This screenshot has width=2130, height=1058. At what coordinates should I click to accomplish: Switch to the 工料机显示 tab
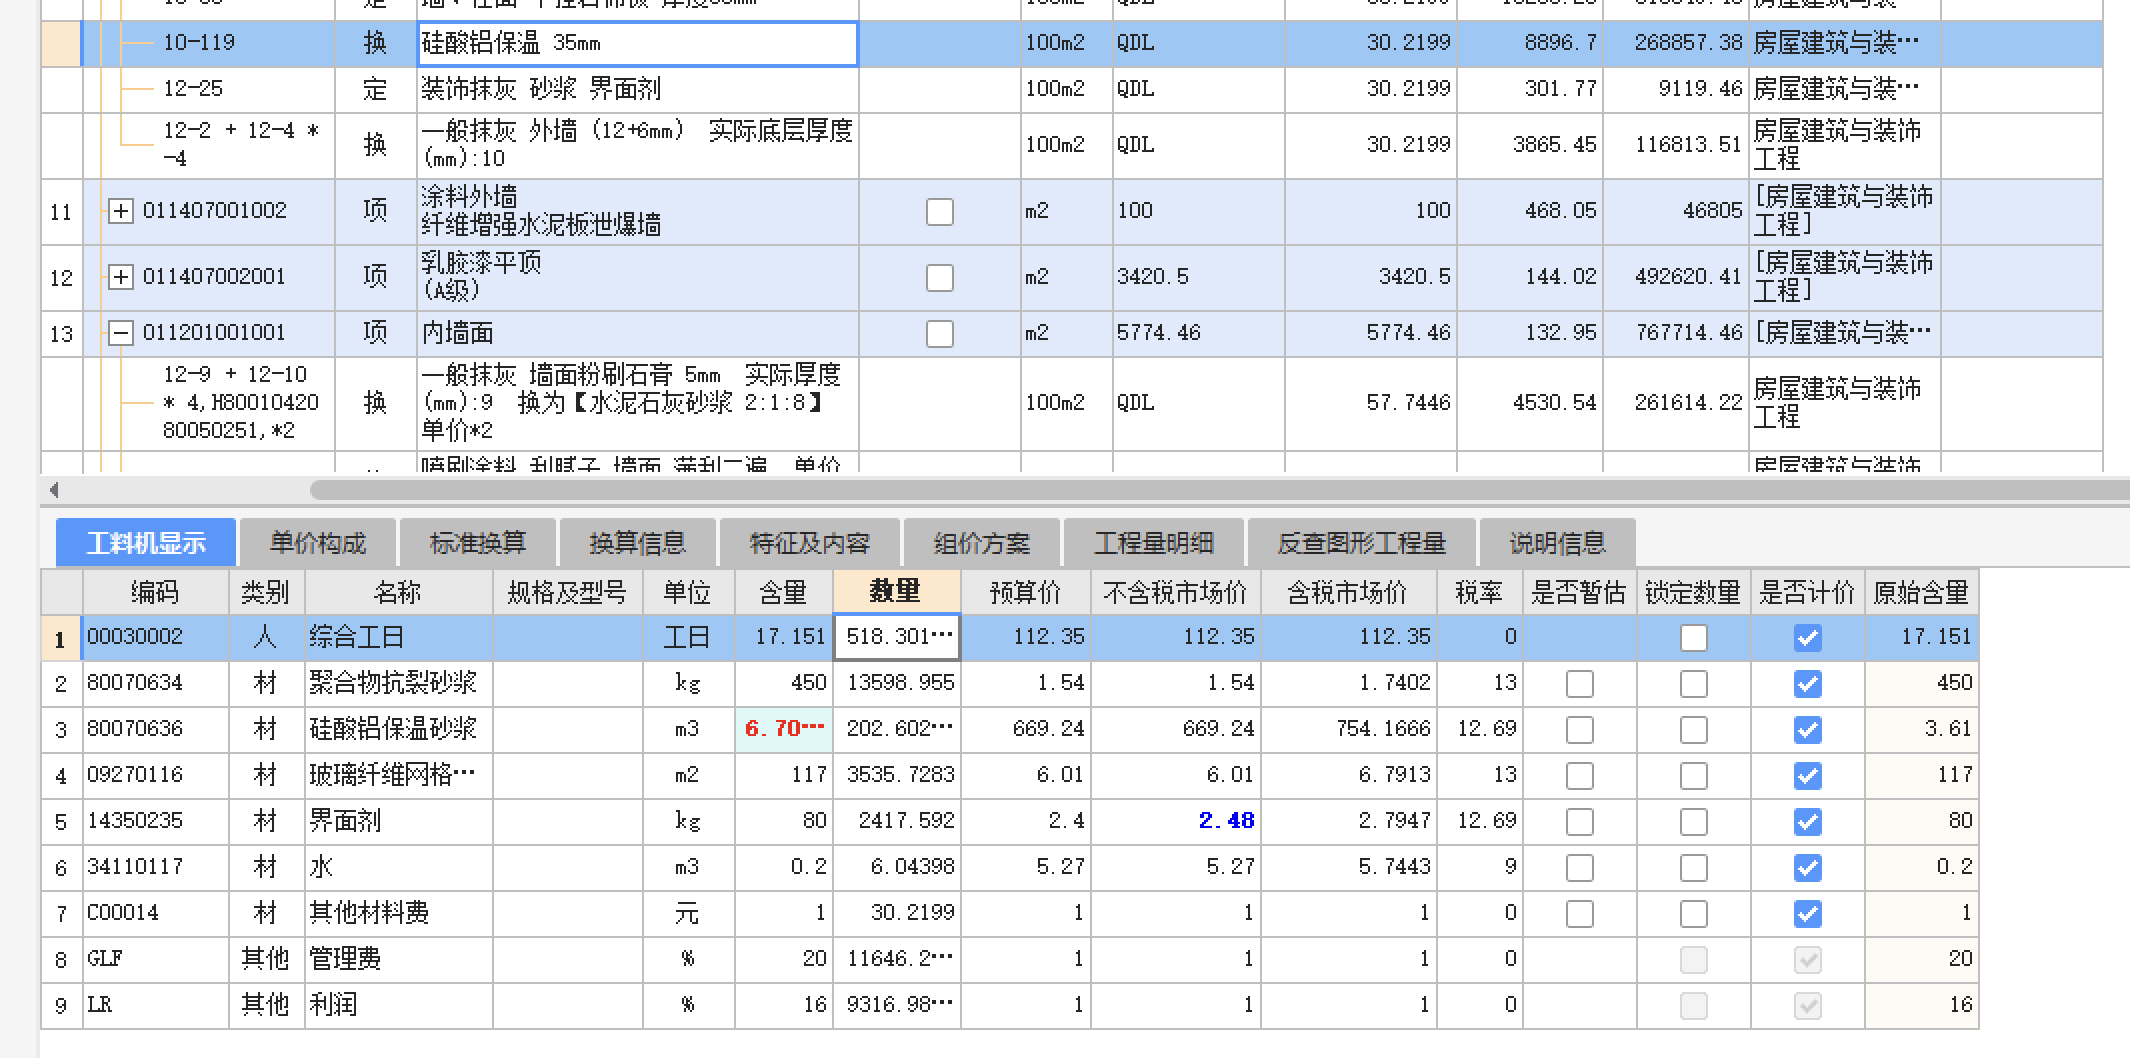coord(146,543)
